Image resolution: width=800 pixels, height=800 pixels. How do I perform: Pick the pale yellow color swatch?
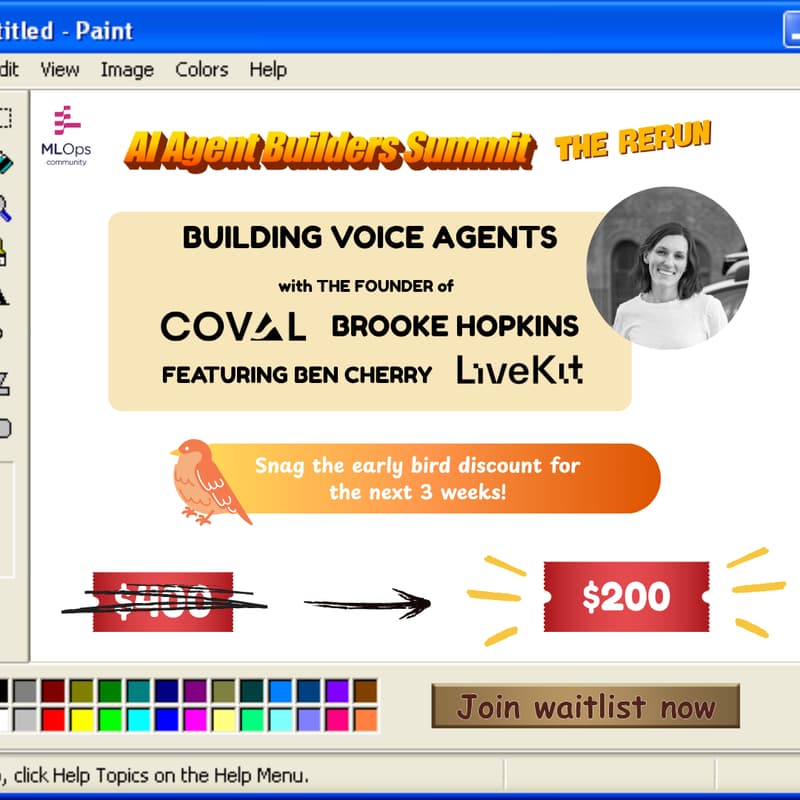[x=223, y=719]
